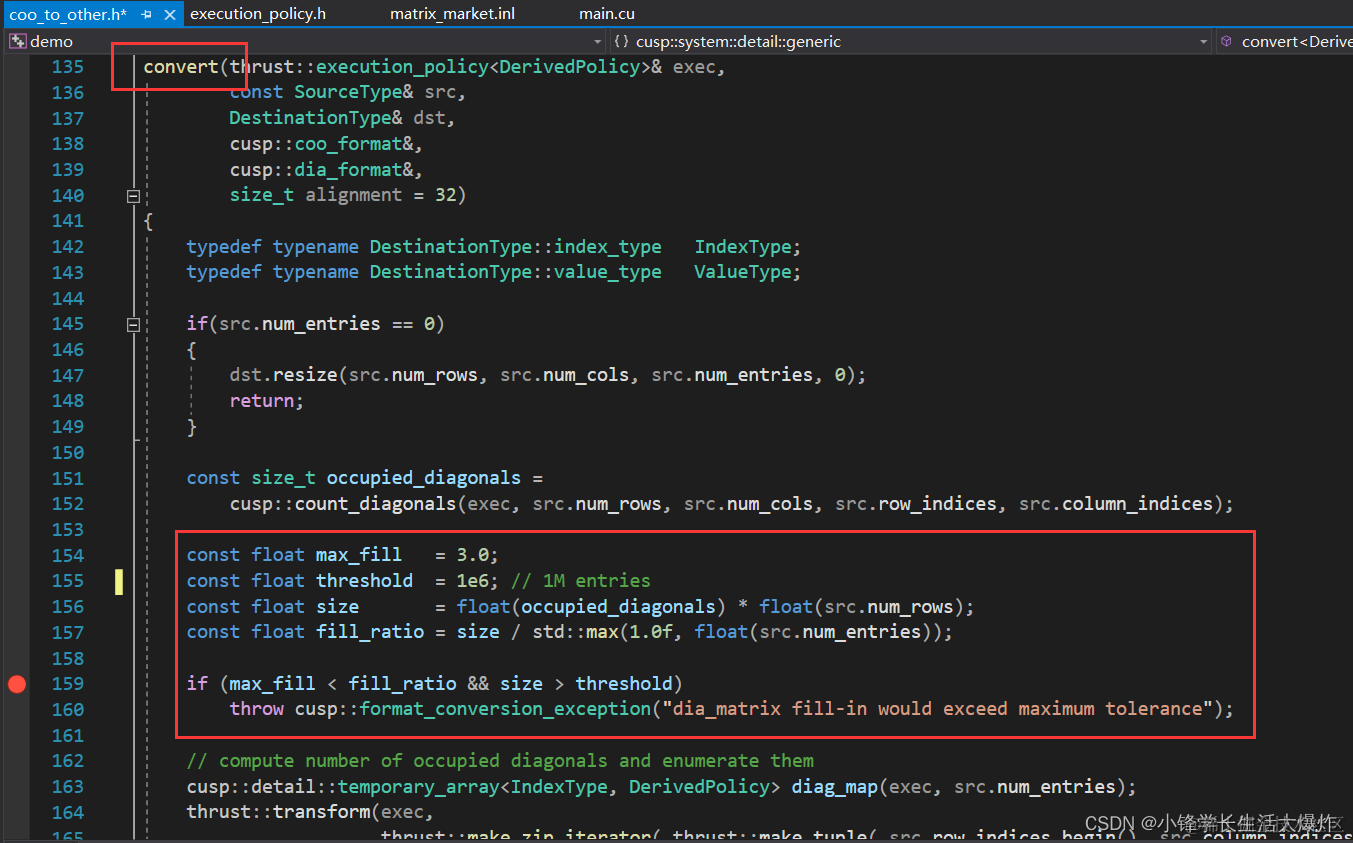Click the 3.0 value on line 154

pyautogui.click(x=473, y=555)
